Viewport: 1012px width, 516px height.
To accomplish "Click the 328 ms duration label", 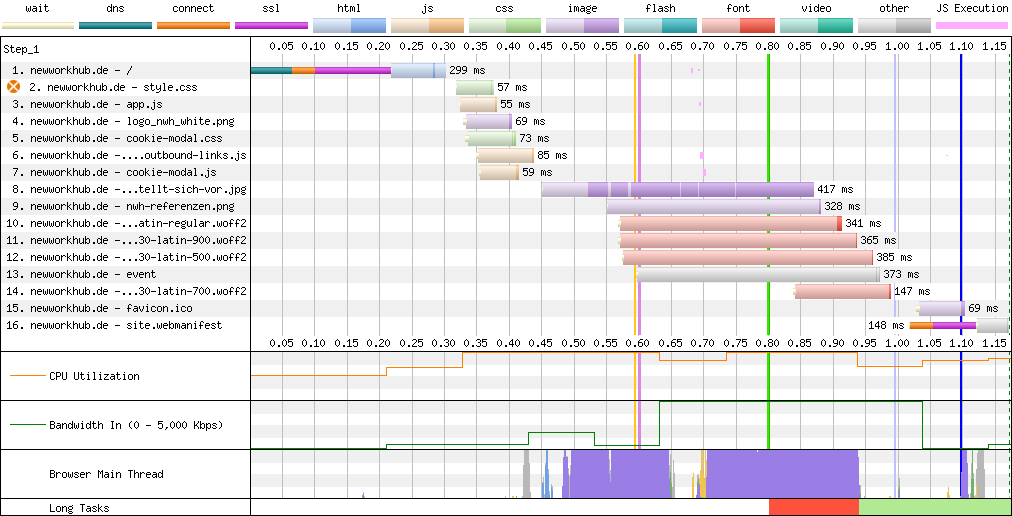I will (x=842, y=206).
